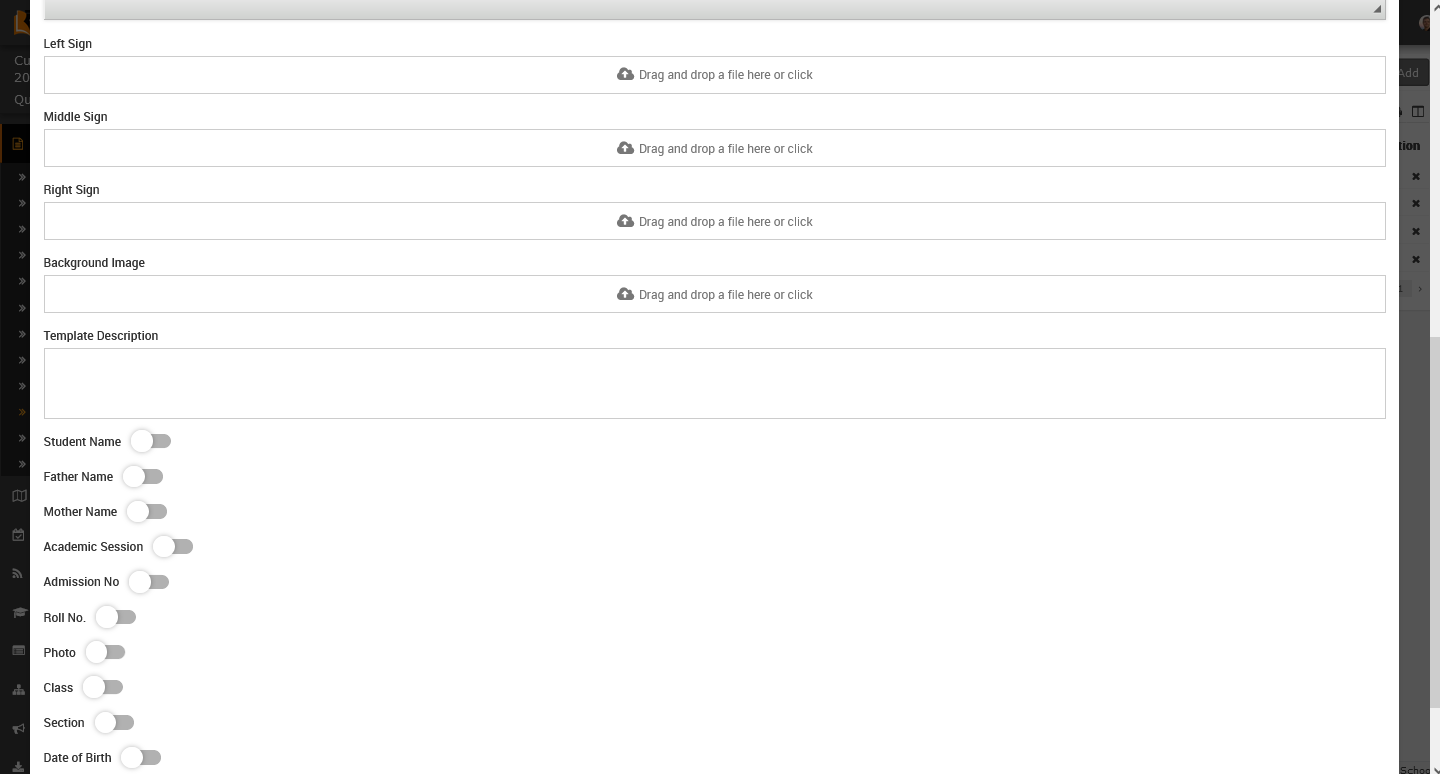Click the Middle Sign drag and drop text
The image size is (1440, 774).
[725, 149]
